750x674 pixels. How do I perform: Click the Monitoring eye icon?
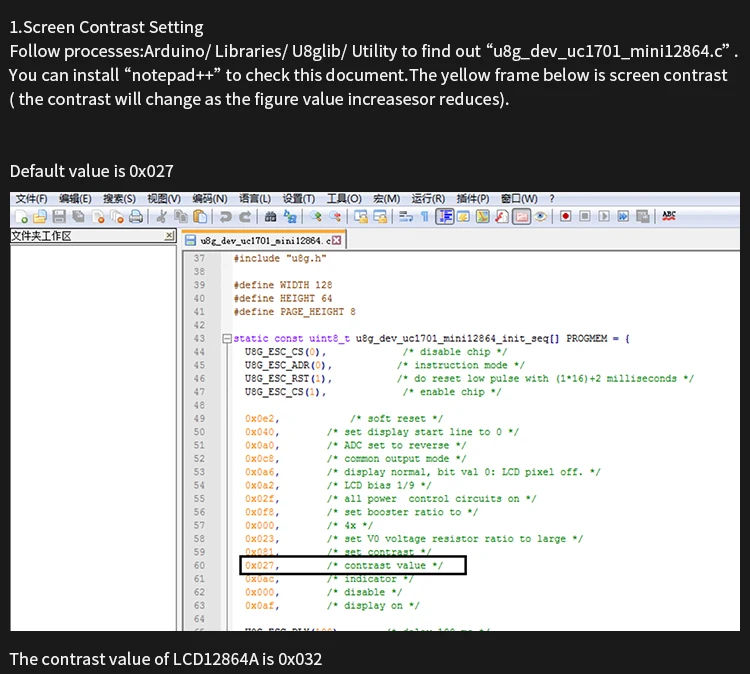[x=540, y=217]
